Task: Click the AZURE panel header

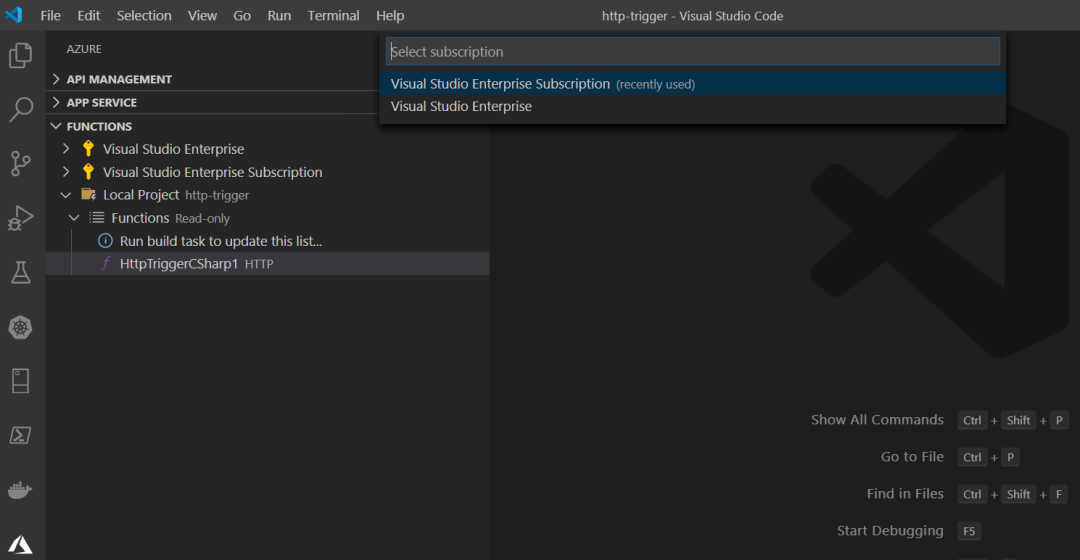Action: (84, 49)
